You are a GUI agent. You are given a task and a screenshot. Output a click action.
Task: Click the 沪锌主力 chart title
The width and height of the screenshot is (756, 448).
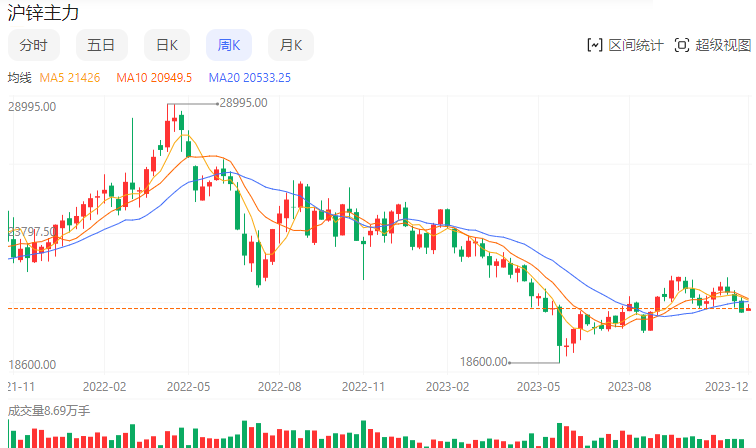tap(43, 14)
